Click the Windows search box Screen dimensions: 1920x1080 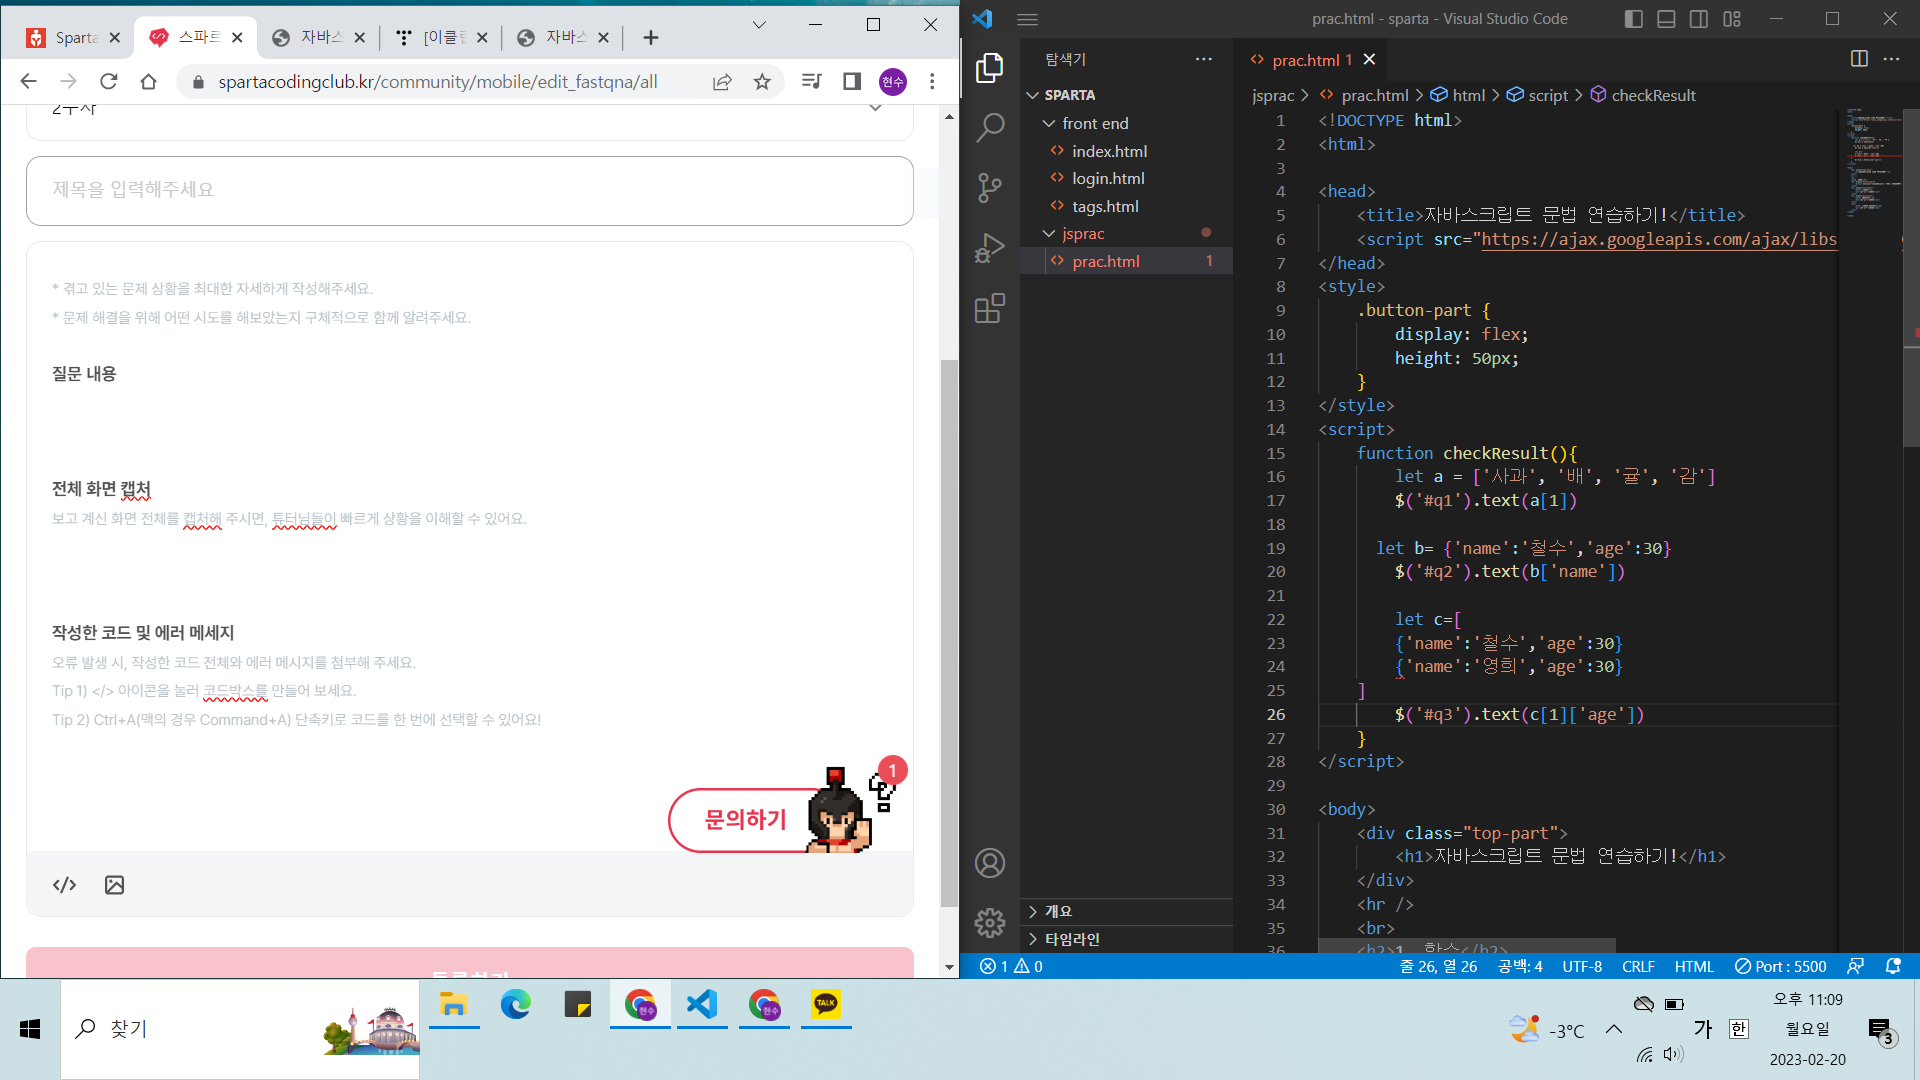pos(240,1029)
